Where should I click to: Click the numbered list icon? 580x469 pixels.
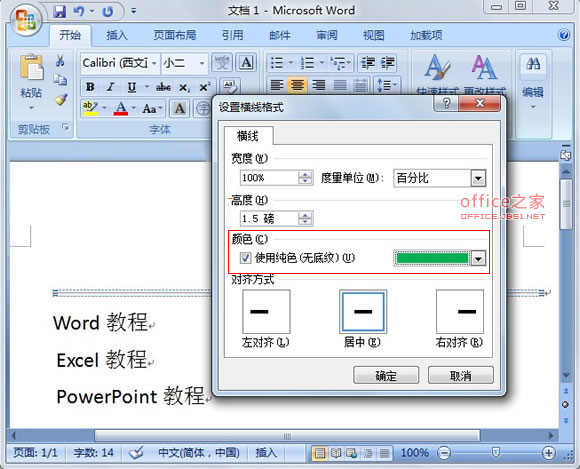coord(307,63)
